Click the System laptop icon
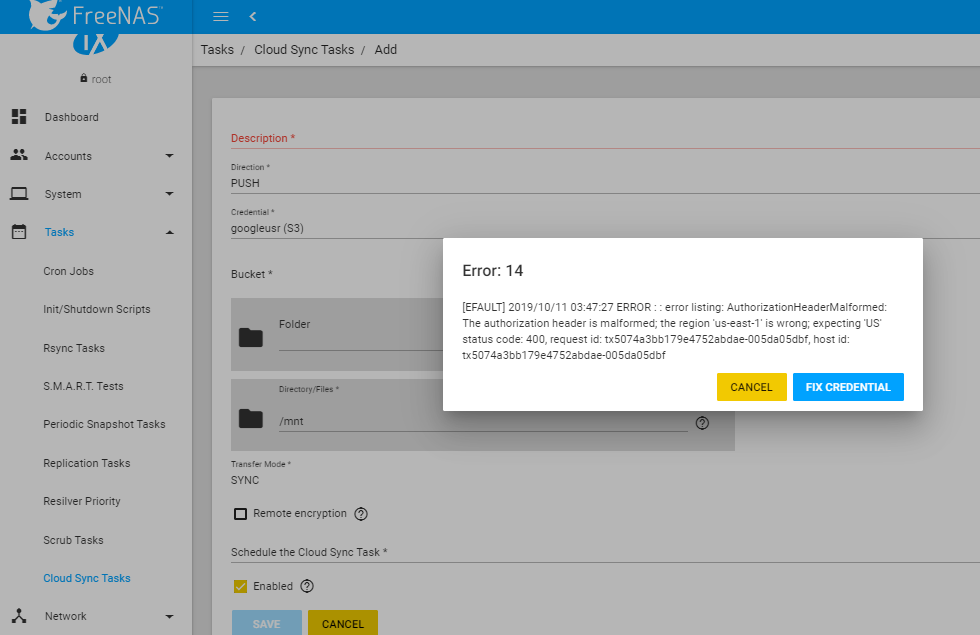The image size is (980, 635). [x=19, y=194]
